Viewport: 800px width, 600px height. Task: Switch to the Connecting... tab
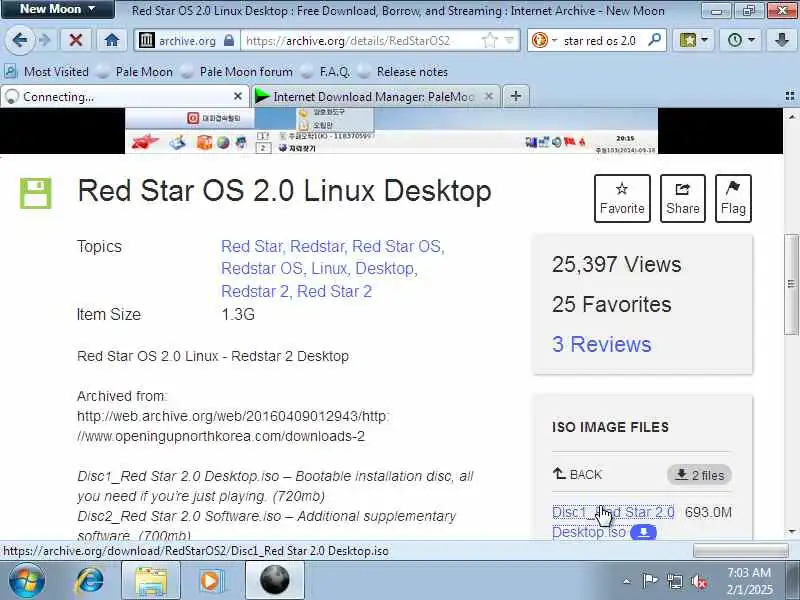(124, 96)
